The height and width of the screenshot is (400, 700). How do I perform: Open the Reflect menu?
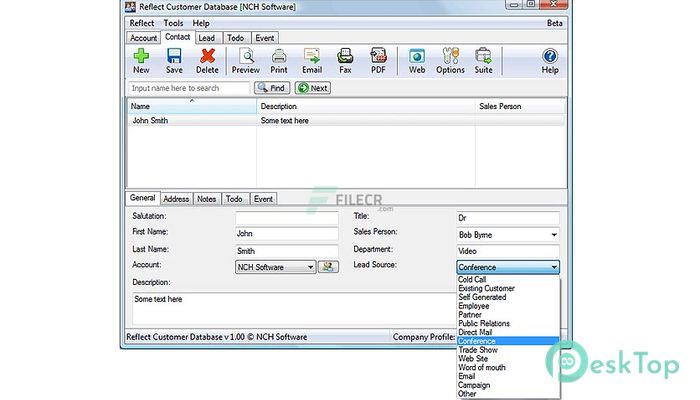click(142, 23)
